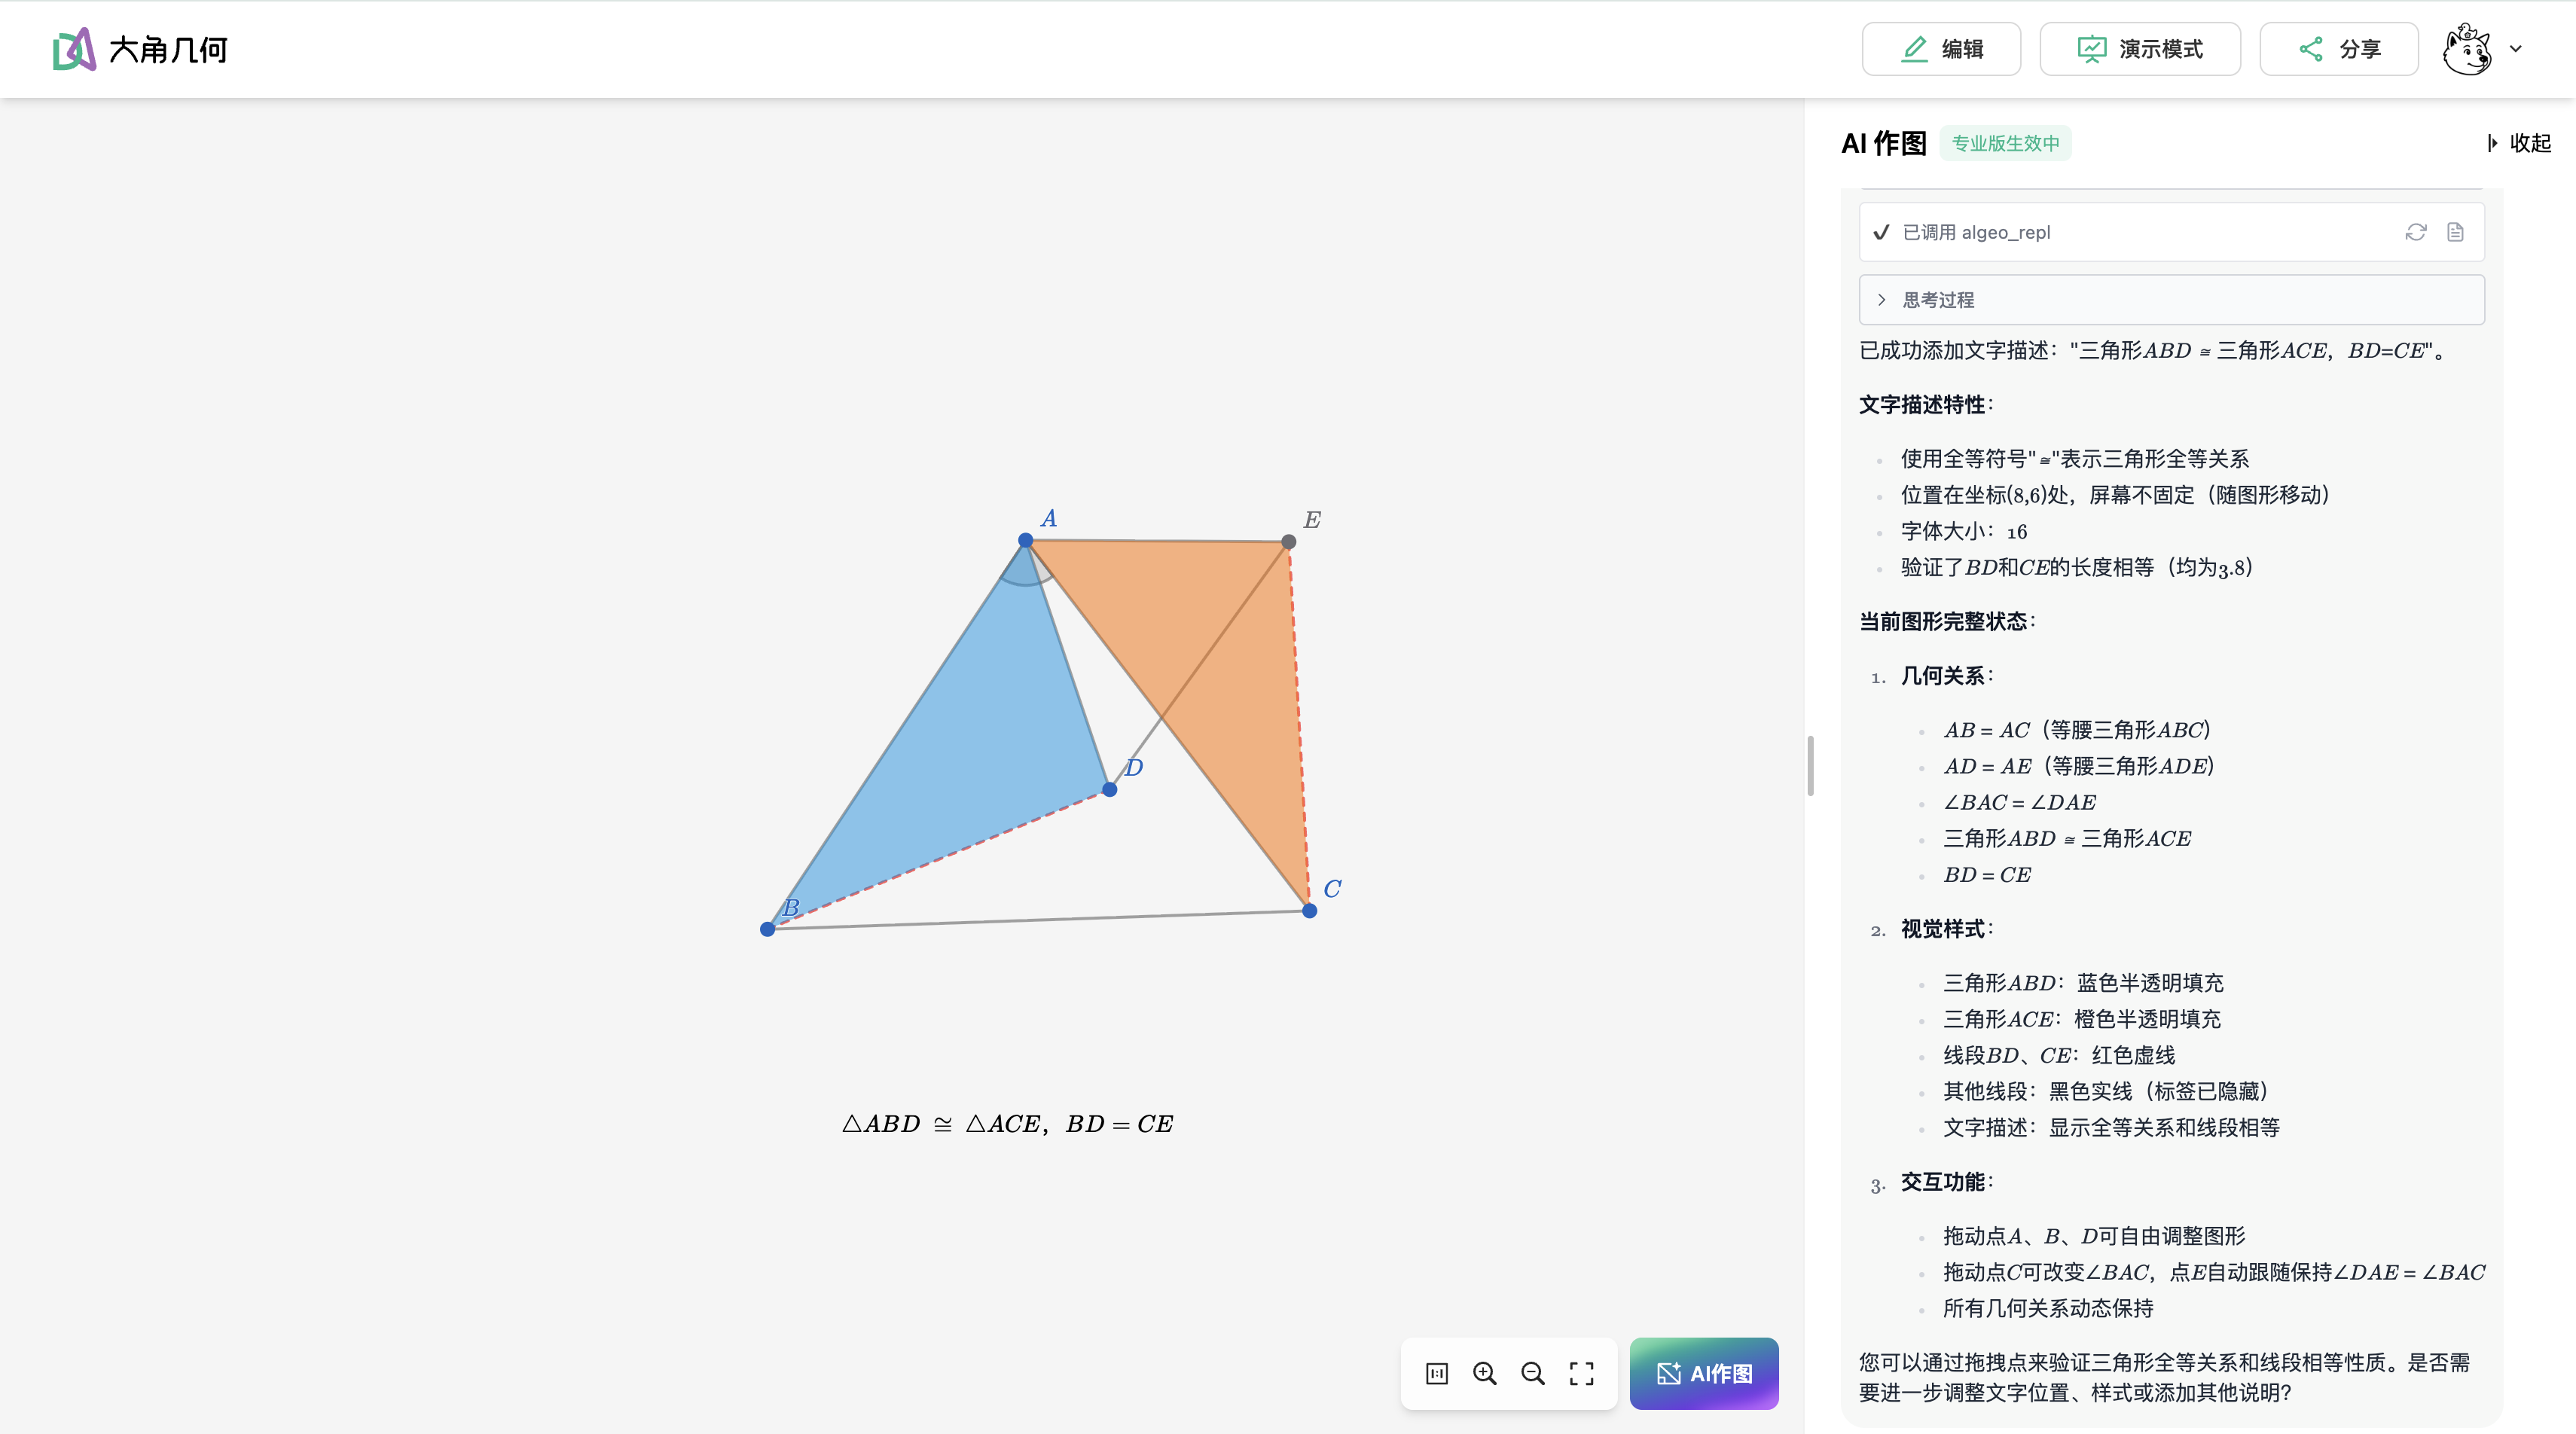Switch to 演示模式

[2140, 49]
